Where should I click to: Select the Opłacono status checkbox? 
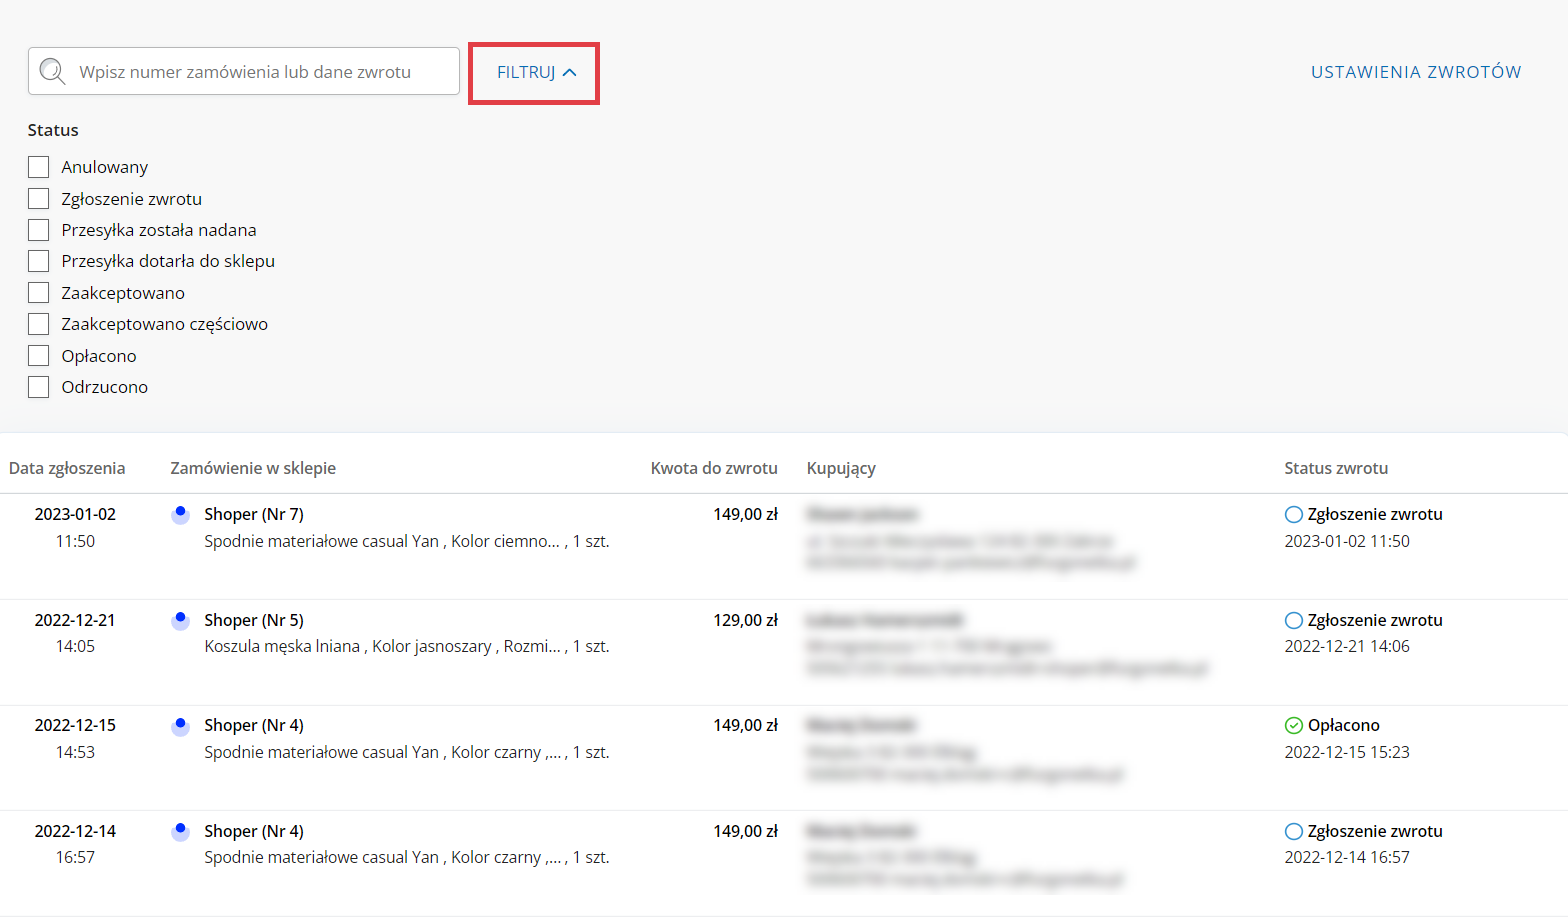click(x=39, y=356)
